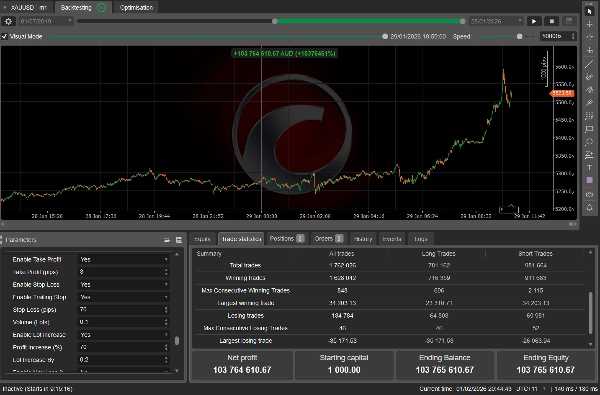Image resolution: width=600 pixels, height=395 pixels.
Task: Click the backtest date range slider left handle
Action: pyautogui.click(x=274, y=21)
